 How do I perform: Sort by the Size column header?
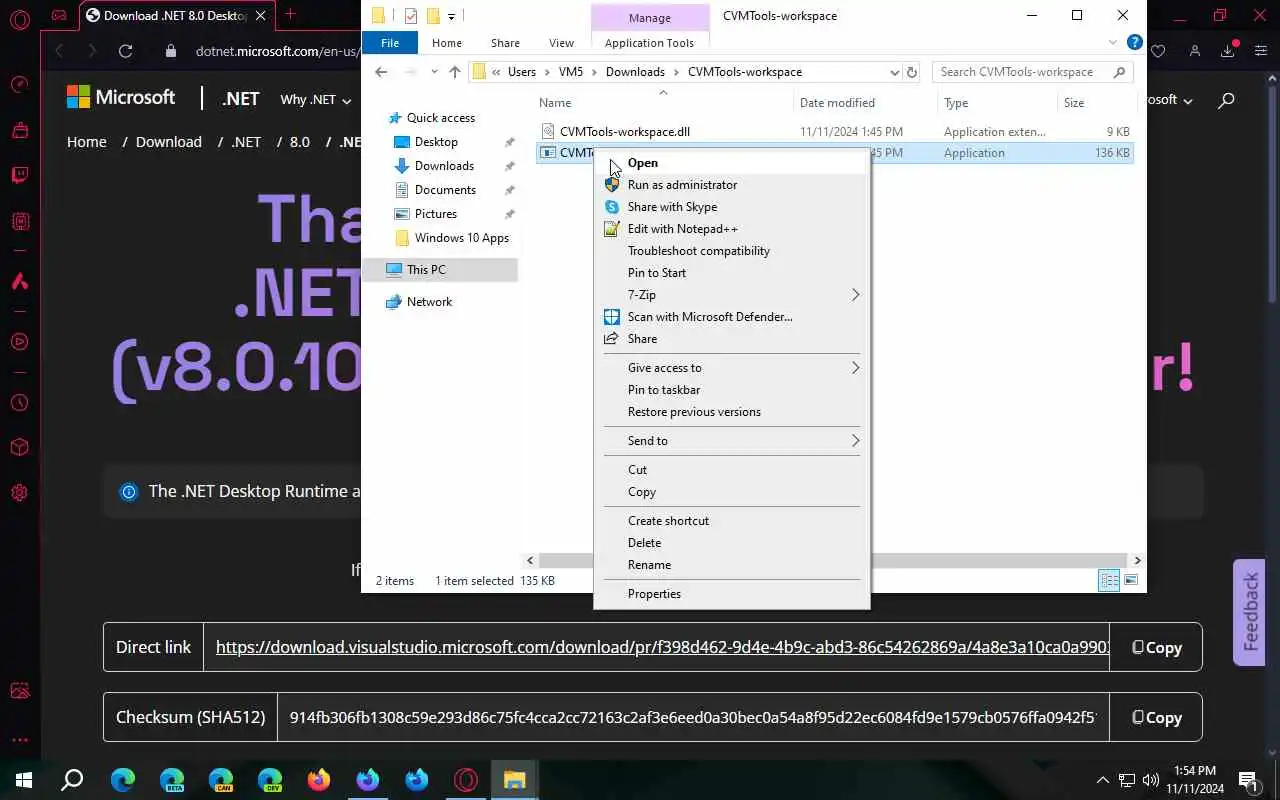(1074, 102)
